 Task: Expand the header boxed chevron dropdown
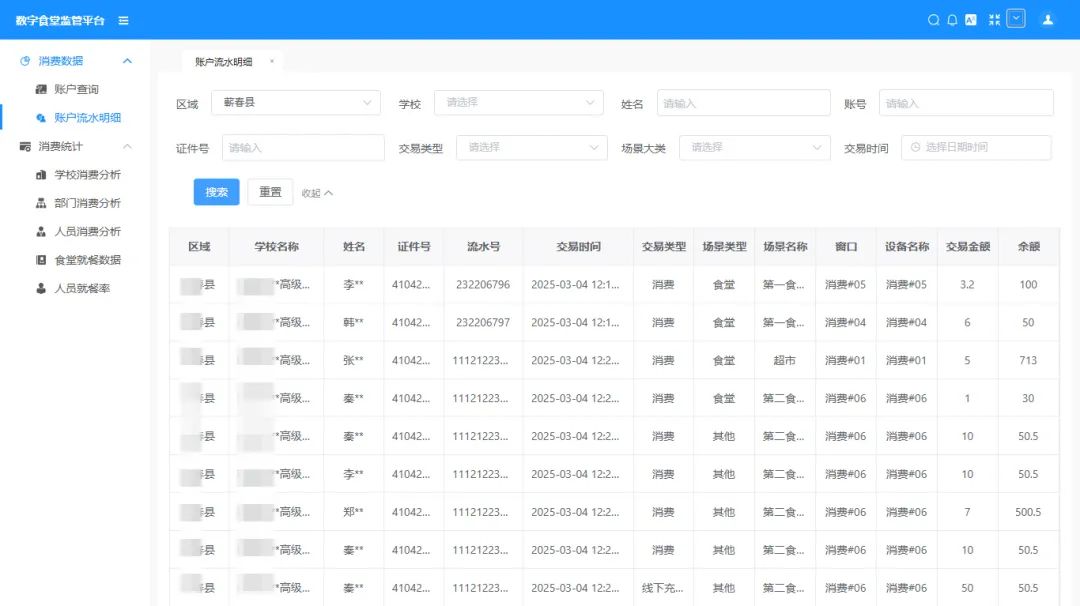tap(1016, 19)
